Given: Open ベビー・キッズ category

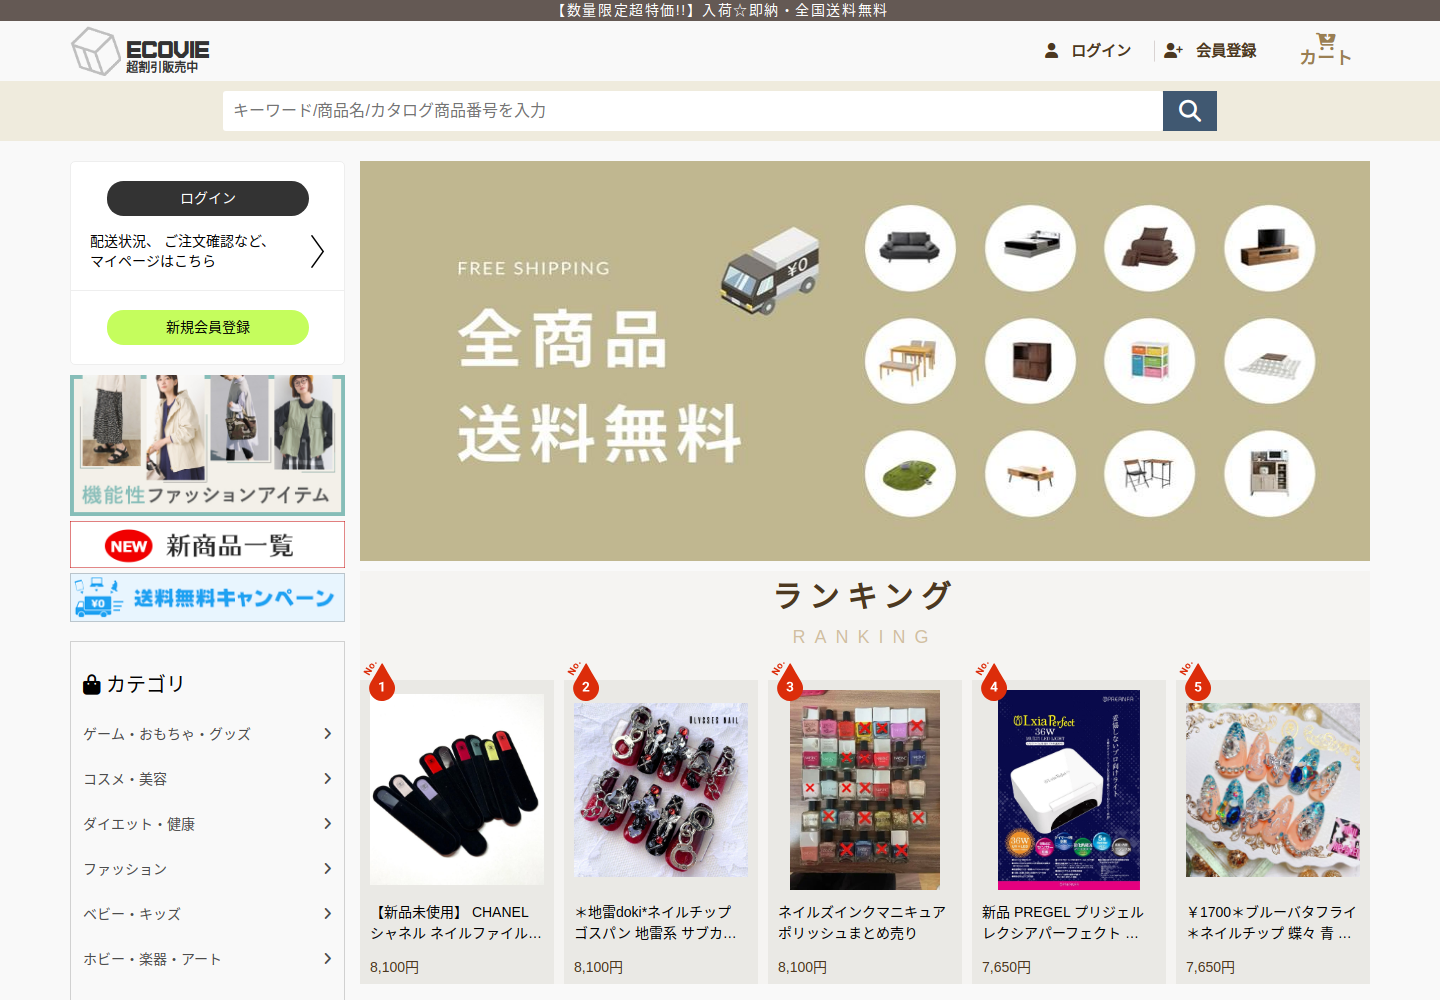Looking at the screenshot, I should point(208,914).
